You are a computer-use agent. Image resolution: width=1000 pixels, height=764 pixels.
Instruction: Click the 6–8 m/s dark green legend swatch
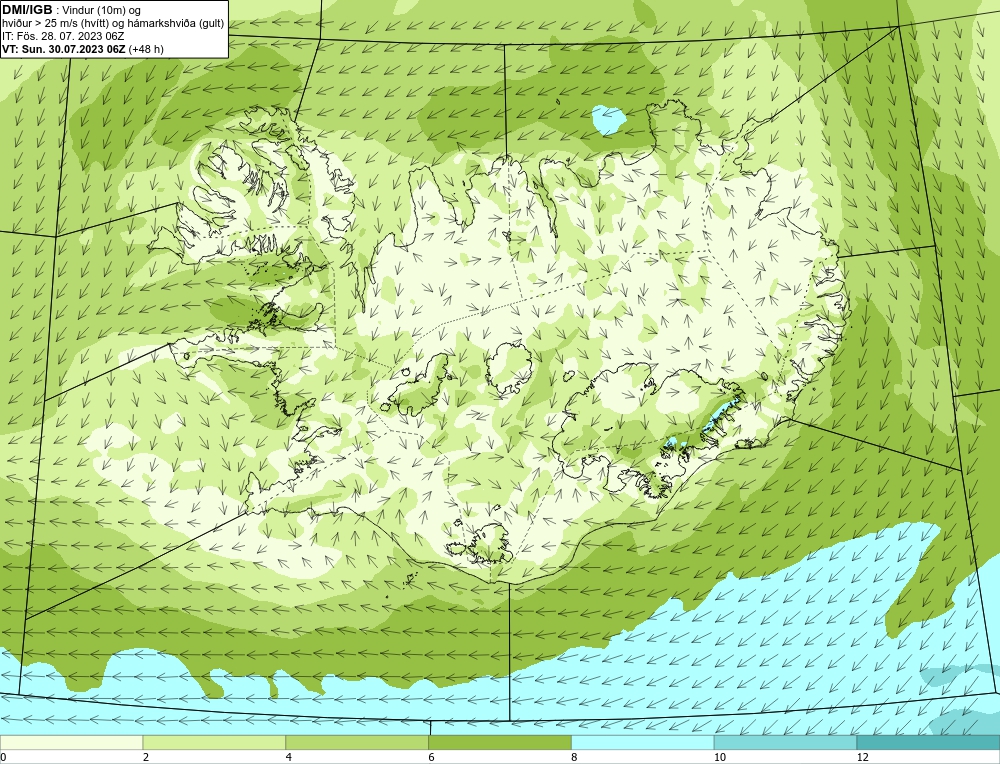click(x=500, y=743)
